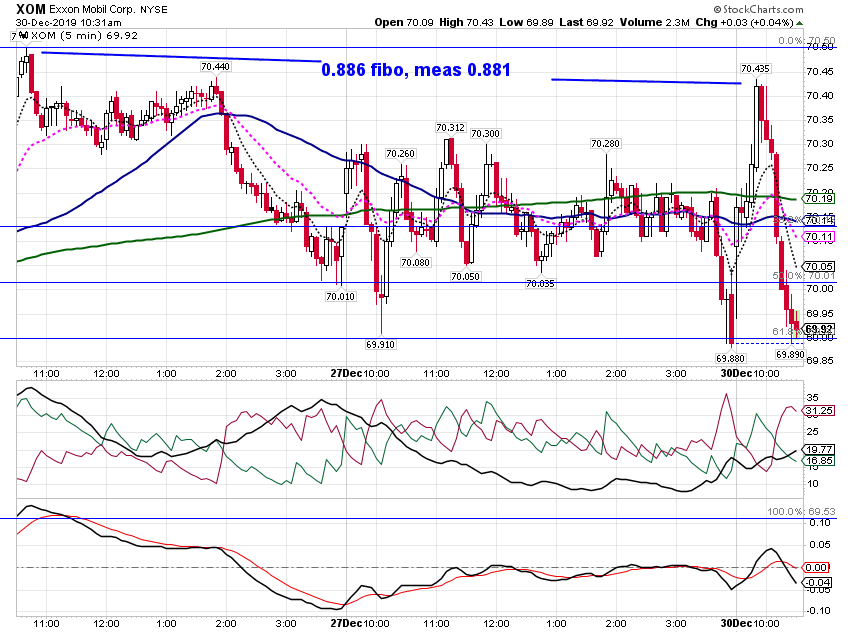The width and height of the screenshot is (850, 633).
Task: Select the 70.080 low price label
Action: pyautogui.click(x=415, y=263)
